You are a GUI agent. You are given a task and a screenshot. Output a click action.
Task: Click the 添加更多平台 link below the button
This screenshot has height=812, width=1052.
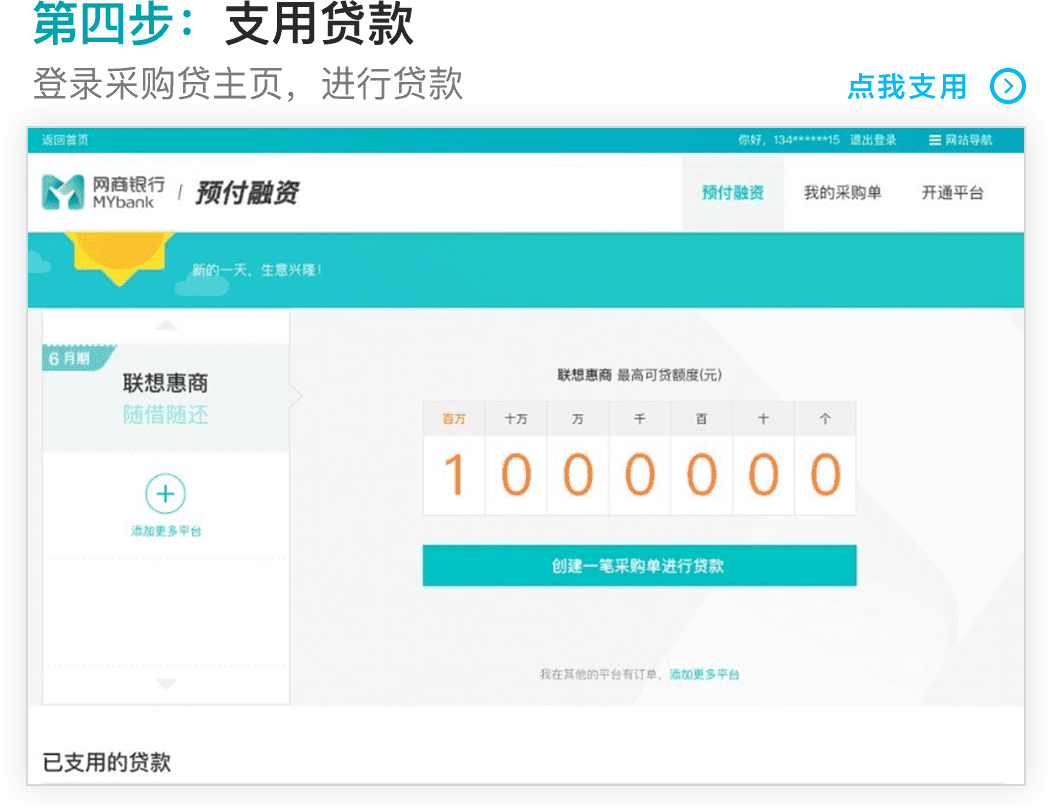704,674
